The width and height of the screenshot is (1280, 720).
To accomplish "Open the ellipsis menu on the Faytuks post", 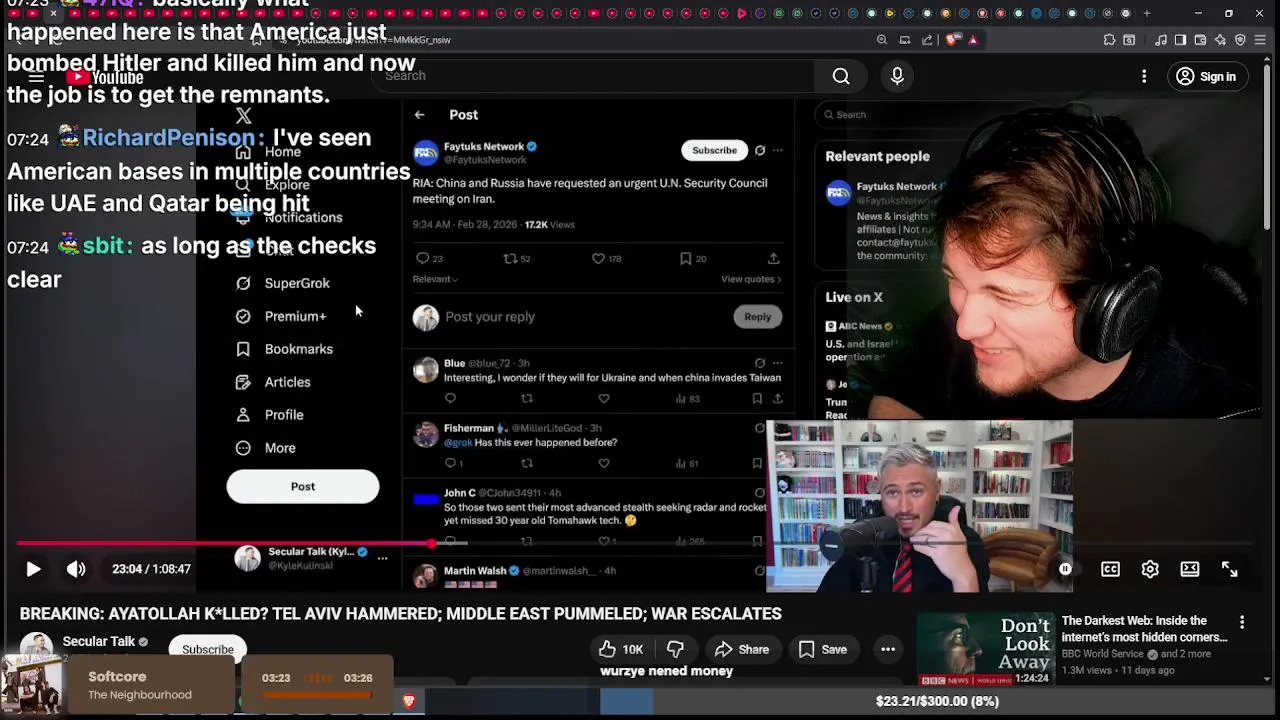I will [778, 151].
